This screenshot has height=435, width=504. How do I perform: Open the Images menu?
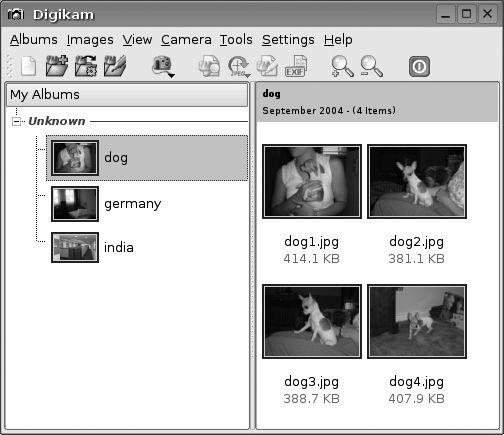[90, 40]
